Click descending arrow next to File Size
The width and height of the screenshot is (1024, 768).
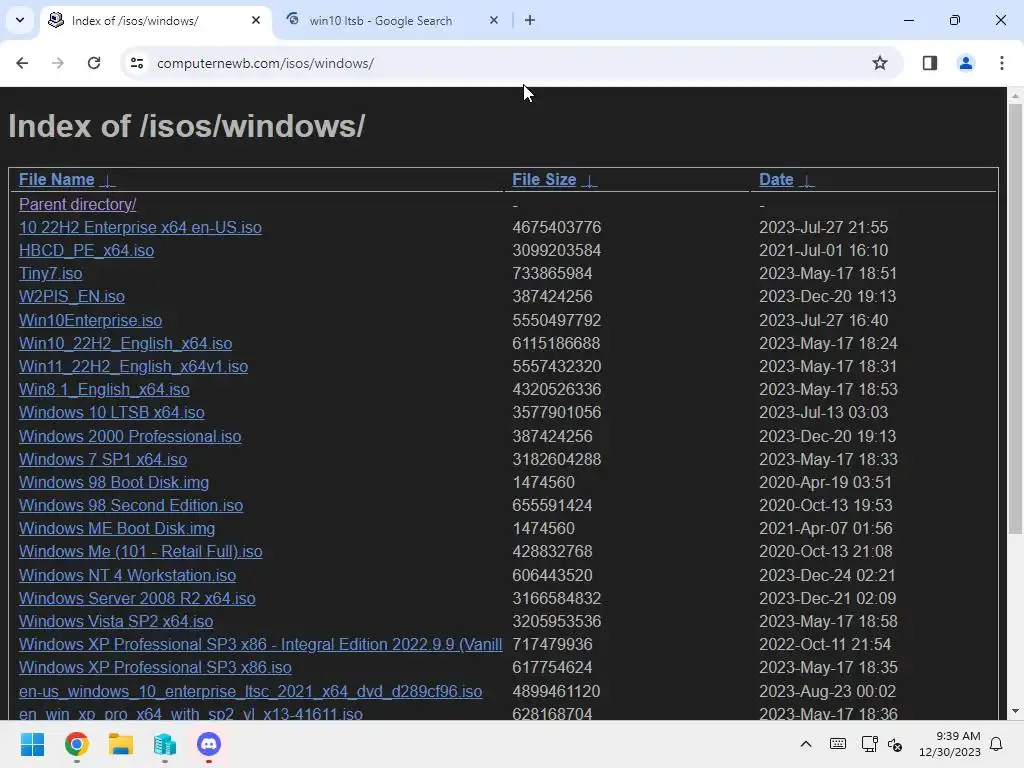pyautogui.click(x=589, y=181)
